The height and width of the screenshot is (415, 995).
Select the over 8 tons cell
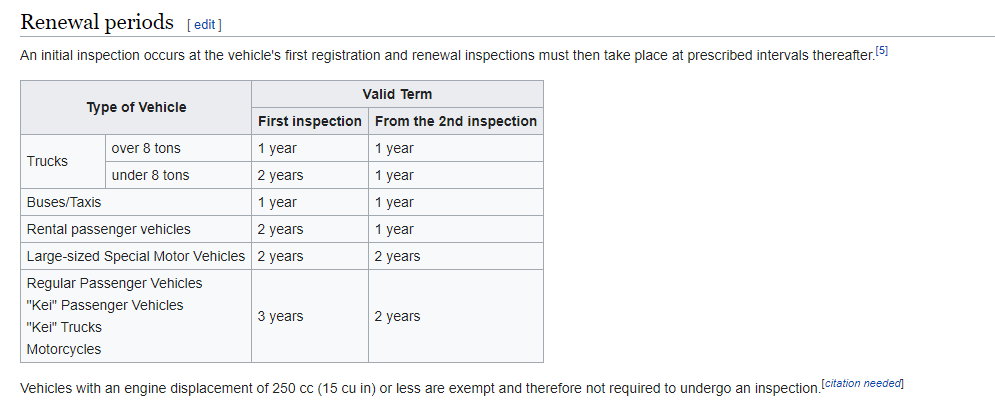(x=146, y=148)
